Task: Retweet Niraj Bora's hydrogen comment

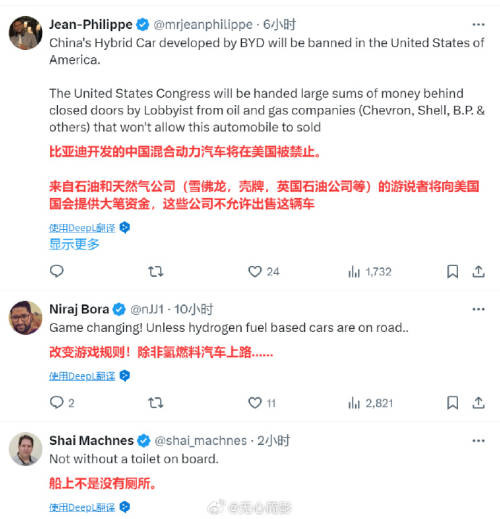Action: [156, 403]
